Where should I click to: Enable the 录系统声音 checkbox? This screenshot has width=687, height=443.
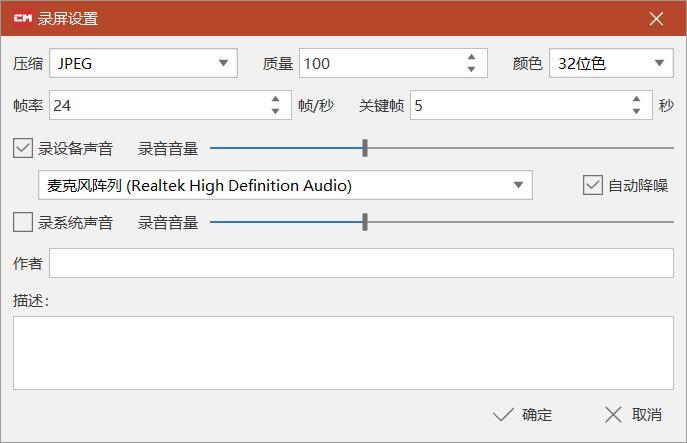pos(23,222)
